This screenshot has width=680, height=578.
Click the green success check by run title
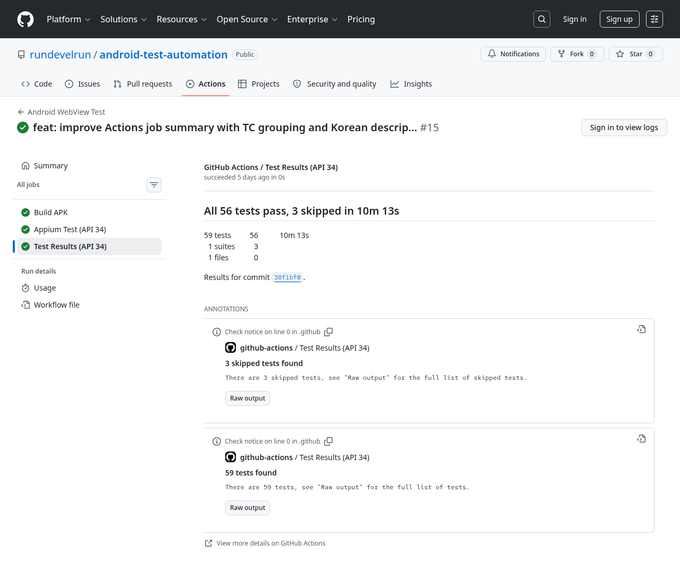coord(23,127)
